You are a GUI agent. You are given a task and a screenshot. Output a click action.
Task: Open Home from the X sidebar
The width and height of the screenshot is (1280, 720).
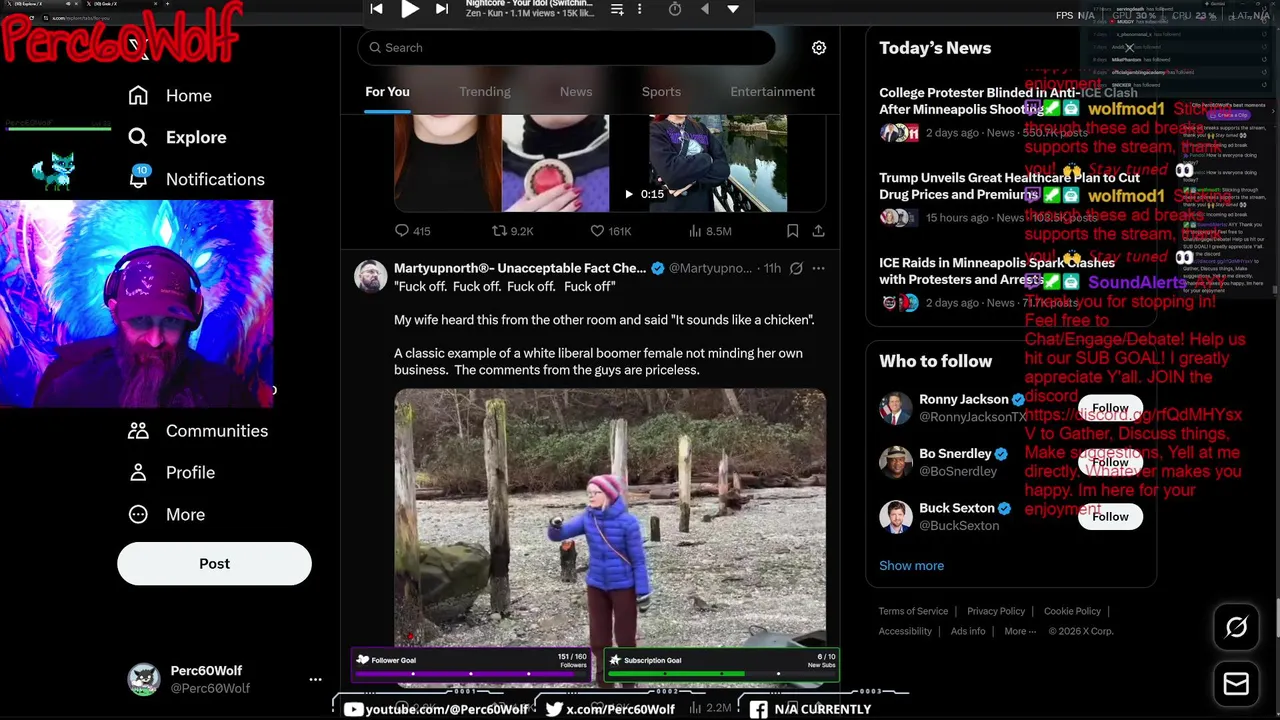click(x=170, y=96)
